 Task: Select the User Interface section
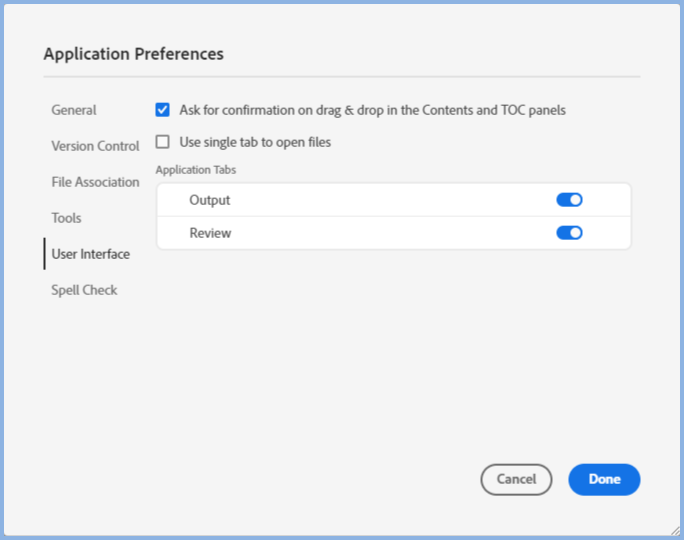click(90, 254)
